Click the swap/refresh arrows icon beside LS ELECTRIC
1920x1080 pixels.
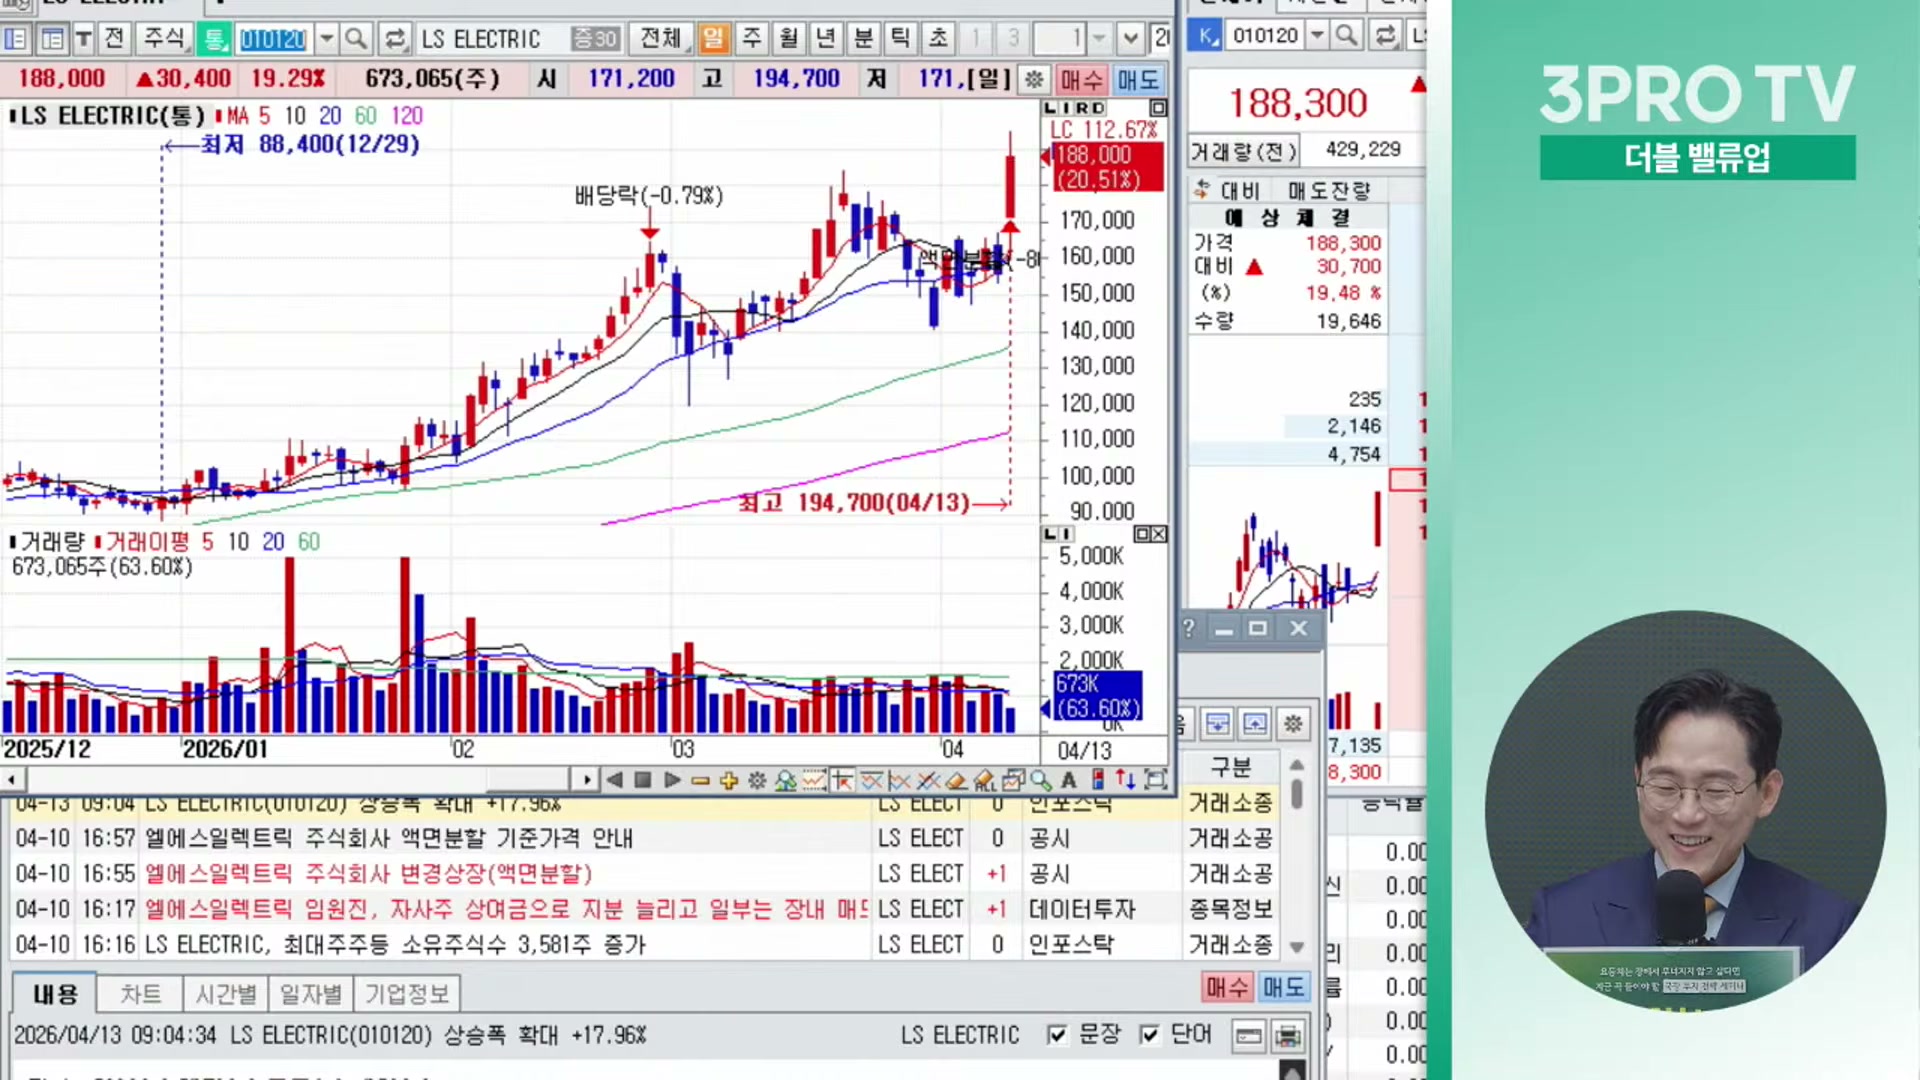(x=395, y=39)
